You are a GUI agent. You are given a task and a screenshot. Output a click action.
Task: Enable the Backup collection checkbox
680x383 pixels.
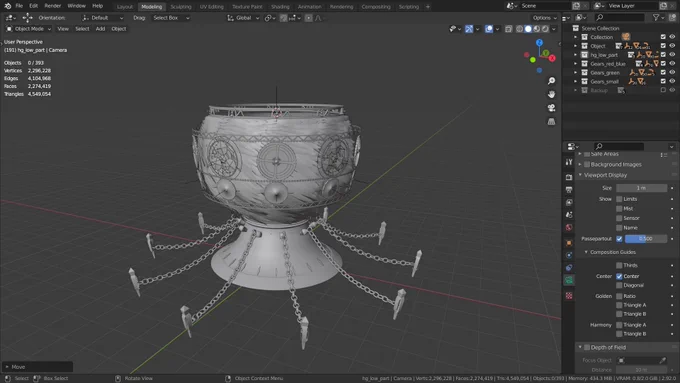[x=663, y=90]
